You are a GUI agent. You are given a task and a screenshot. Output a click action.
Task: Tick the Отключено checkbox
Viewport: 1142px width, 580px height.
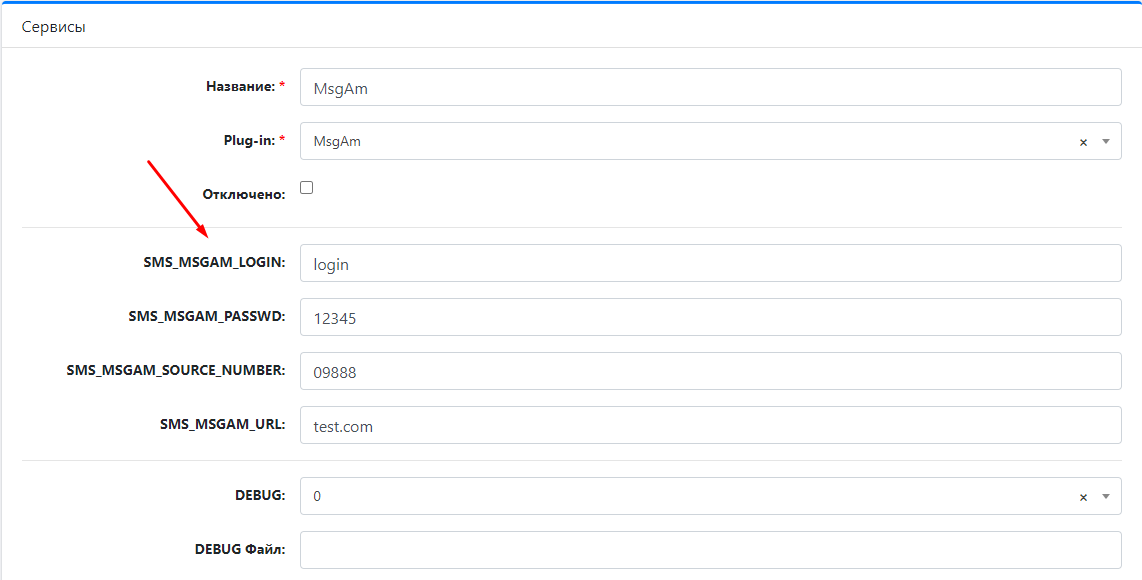[x=307, y=187]
